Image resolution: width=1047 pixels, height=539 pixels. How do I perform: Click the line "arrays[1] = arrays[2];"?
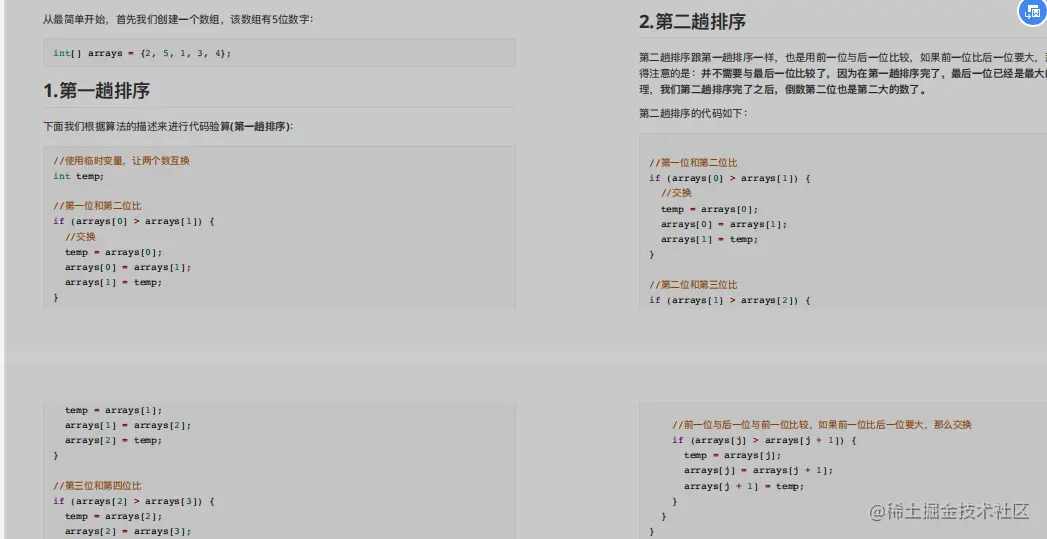(x=128, y=425)
